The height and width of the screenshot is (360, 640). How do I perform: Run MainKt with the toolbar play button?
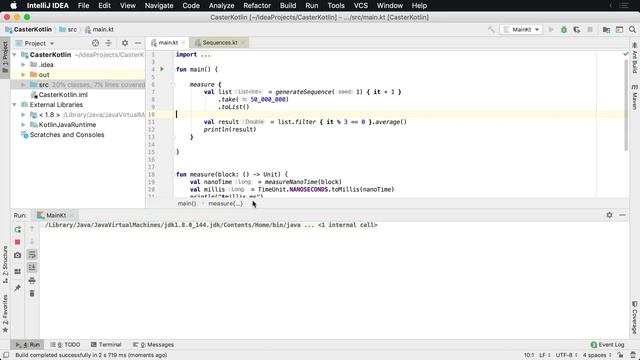coord(551,29)
